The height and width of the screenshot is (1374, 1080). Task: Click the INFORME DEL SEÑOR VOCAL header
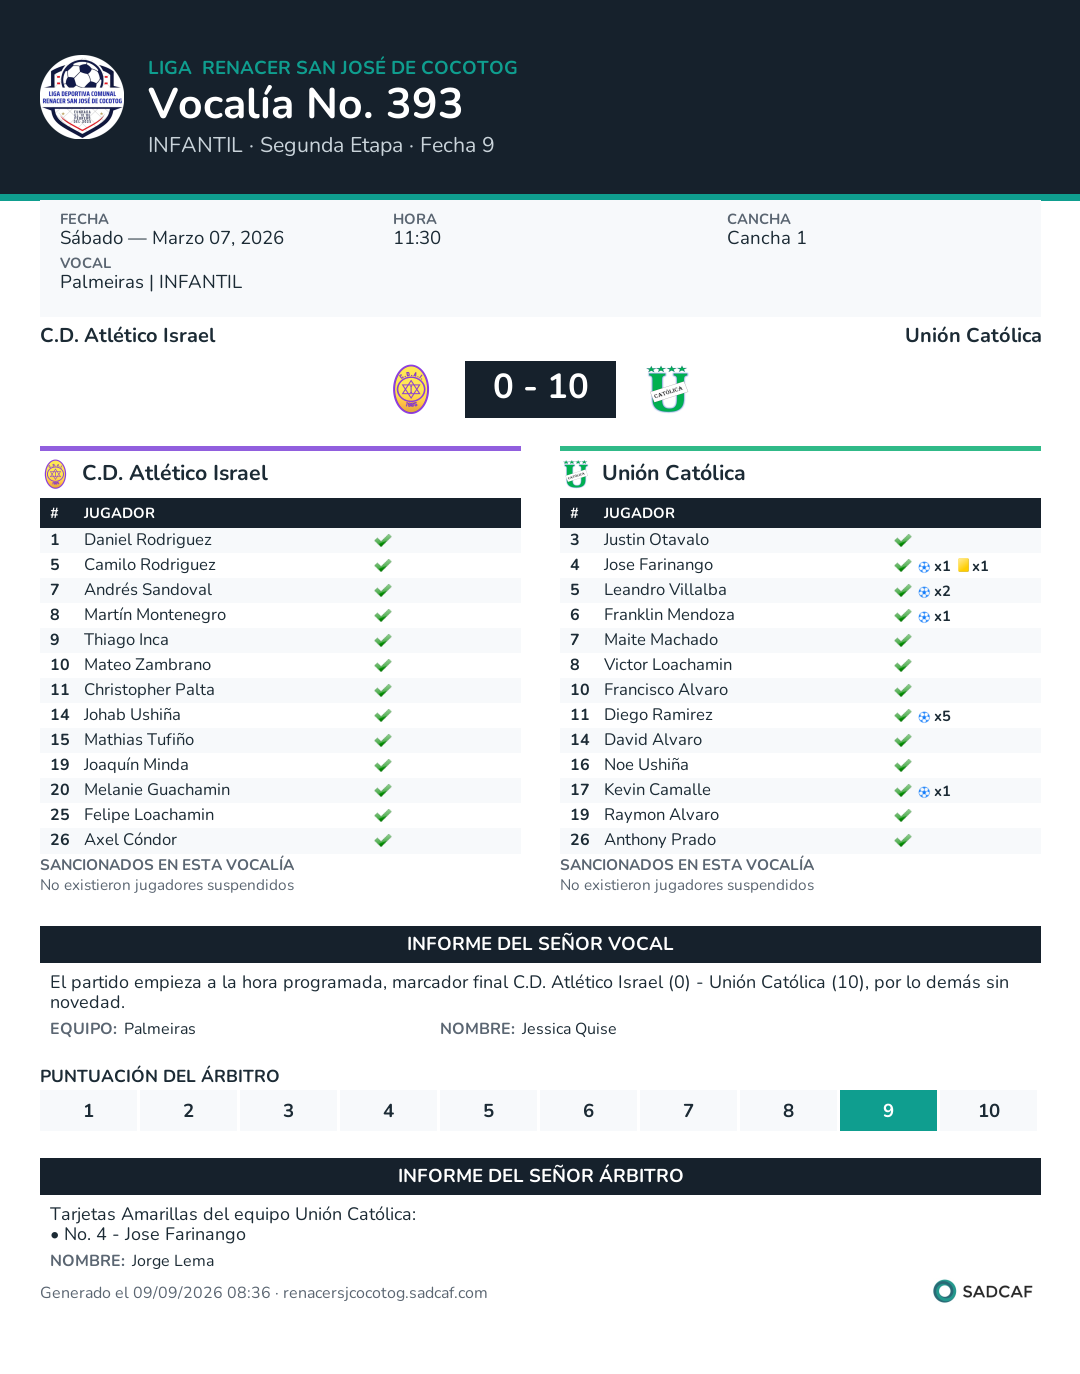(x=540, y=944)
